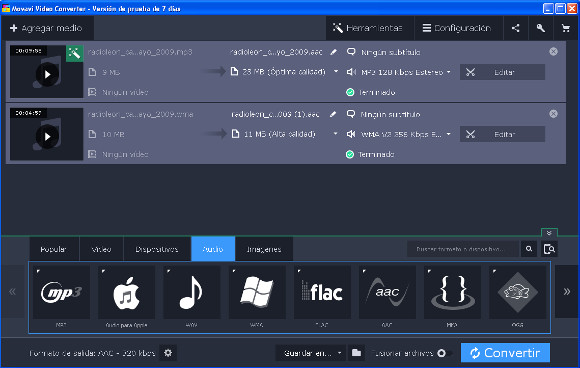The height and width of the screenshot is (368, 580).
Task: Click Ningún vídeo text in second row
Action: (125, 154)
